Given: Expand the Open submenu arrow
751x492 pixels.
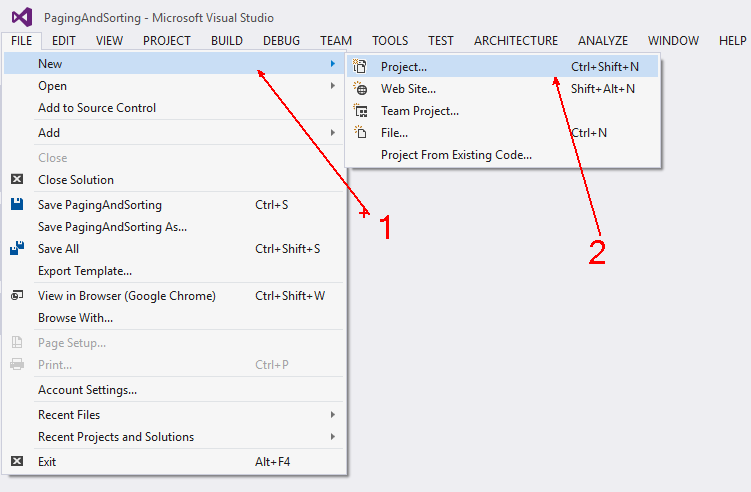Looking at the screenshot, I should 333,86.
